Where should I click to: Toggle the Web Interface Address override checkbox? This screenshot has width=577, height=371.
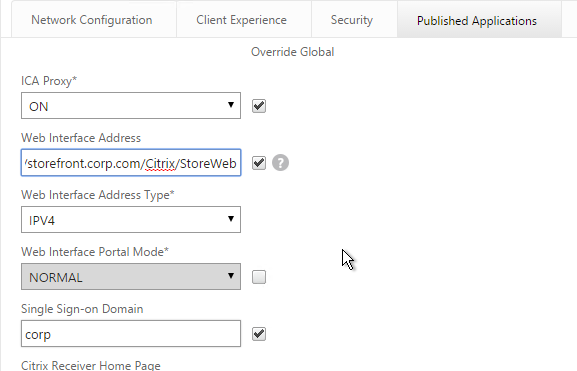click(x=259, y=163)
